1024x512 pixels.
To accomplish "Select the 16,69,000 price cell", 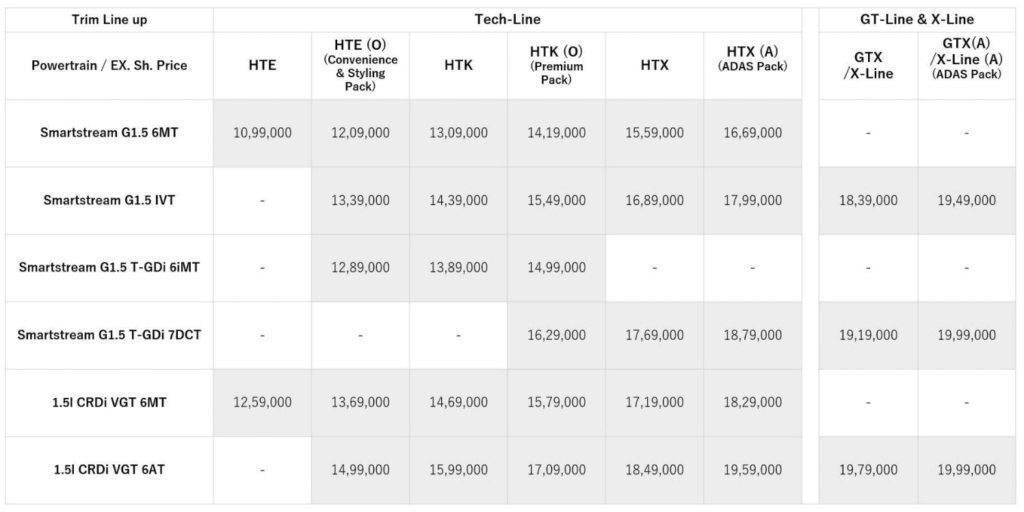I will [x=752, y=132].
